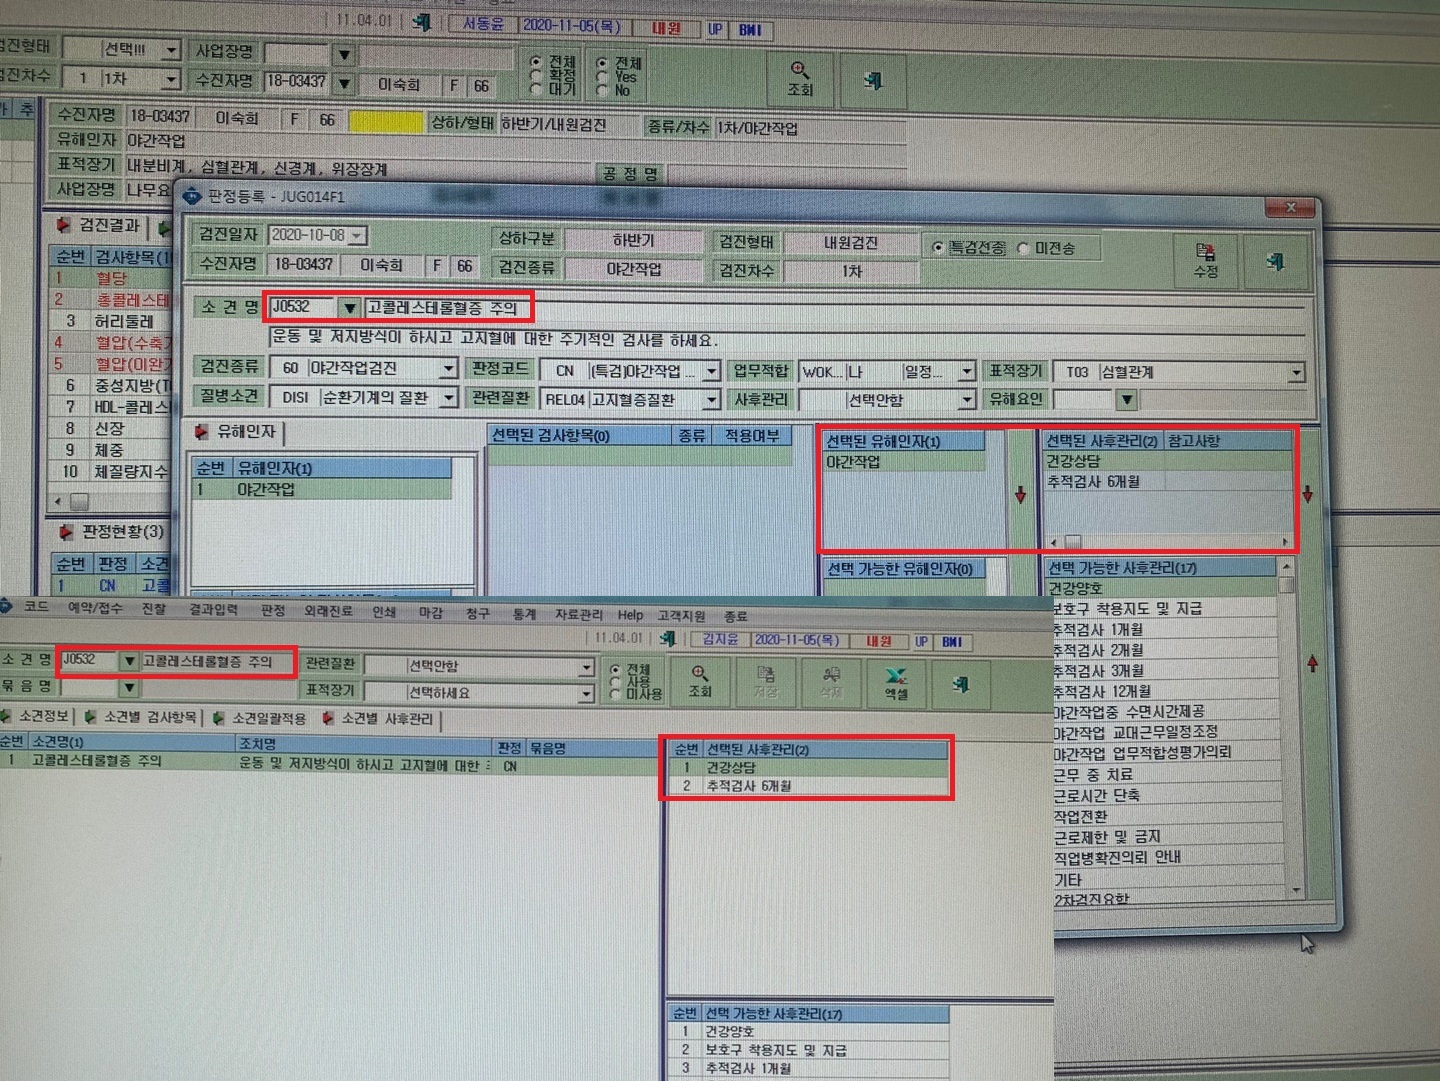Click the 선택 가능한 사후관리 list scrollbar down arrow
Screen dimensions: 1440x1081
pos(1296,888)
